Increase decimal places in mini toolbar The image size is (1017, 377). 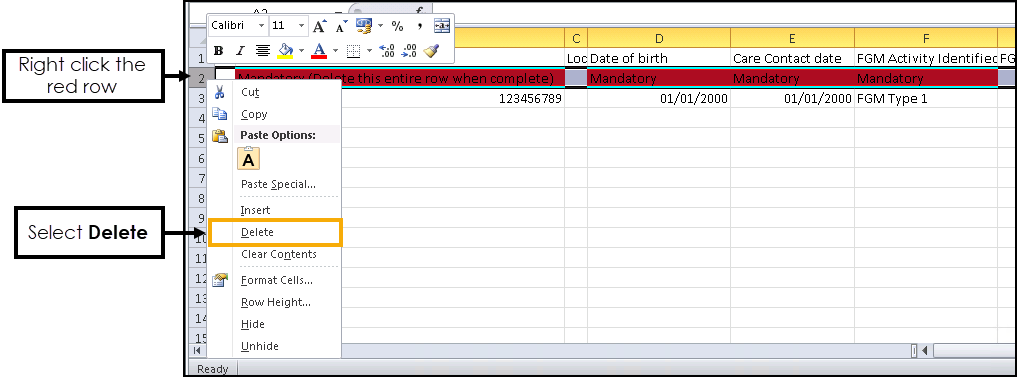(x=387, y=50)
